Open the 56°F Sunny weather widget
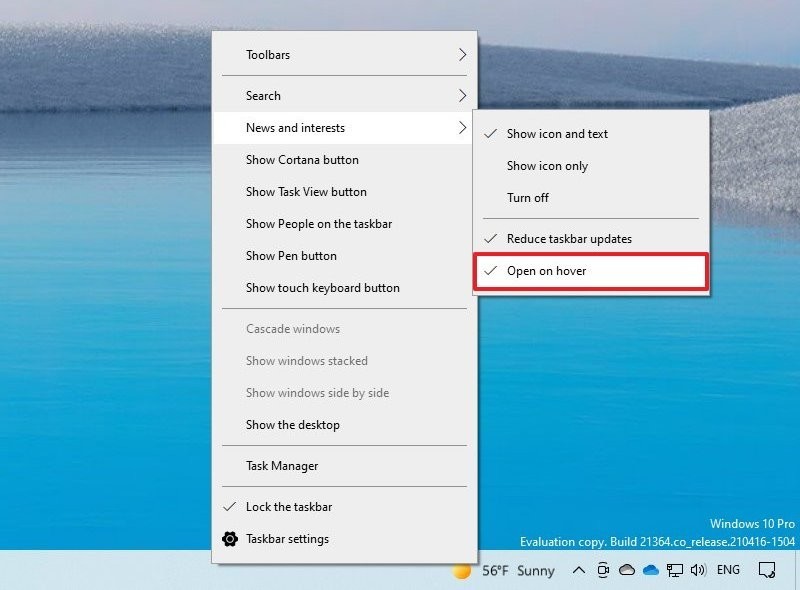Image resolution: width=800 pixels, height=590 pixels. click(x=504, y=571)
